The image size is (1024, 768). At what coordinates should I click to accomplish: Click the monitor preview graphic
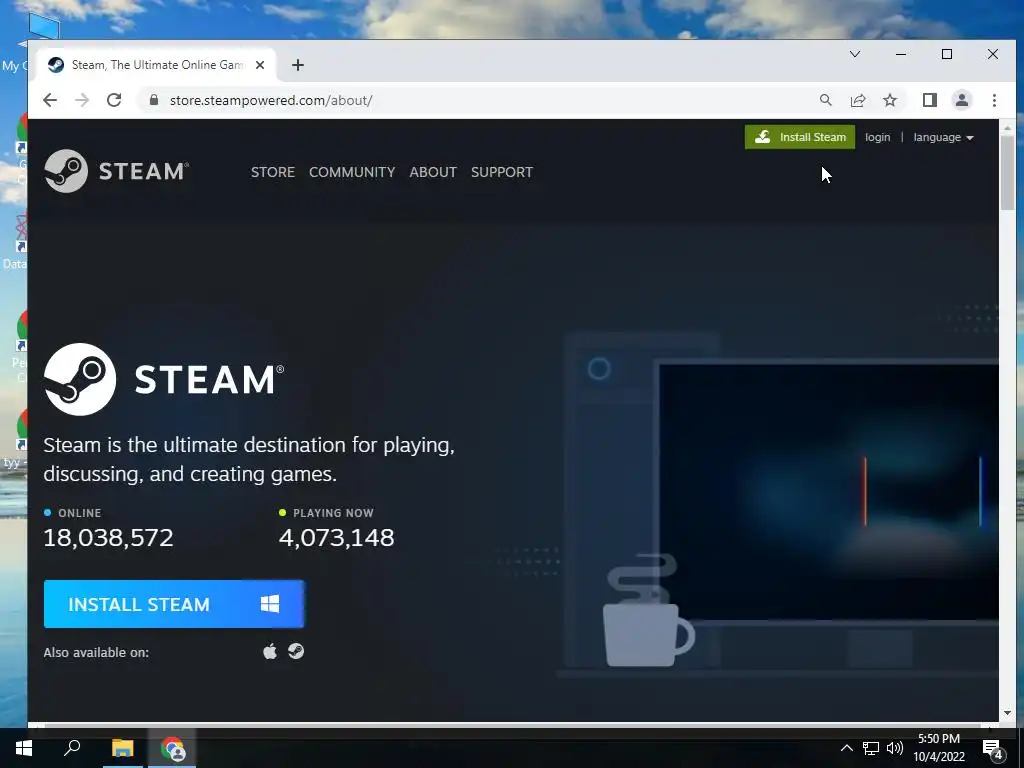pos(828,491)
